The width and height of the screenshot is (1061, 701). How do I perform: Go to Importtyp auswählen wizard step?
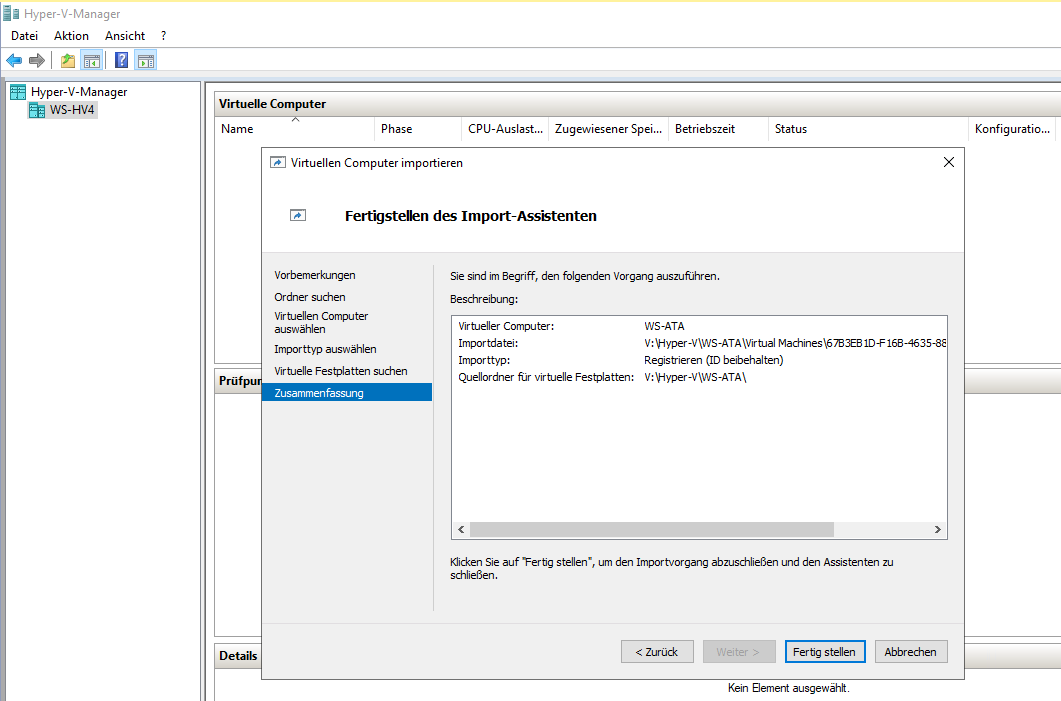pos(325,349)
